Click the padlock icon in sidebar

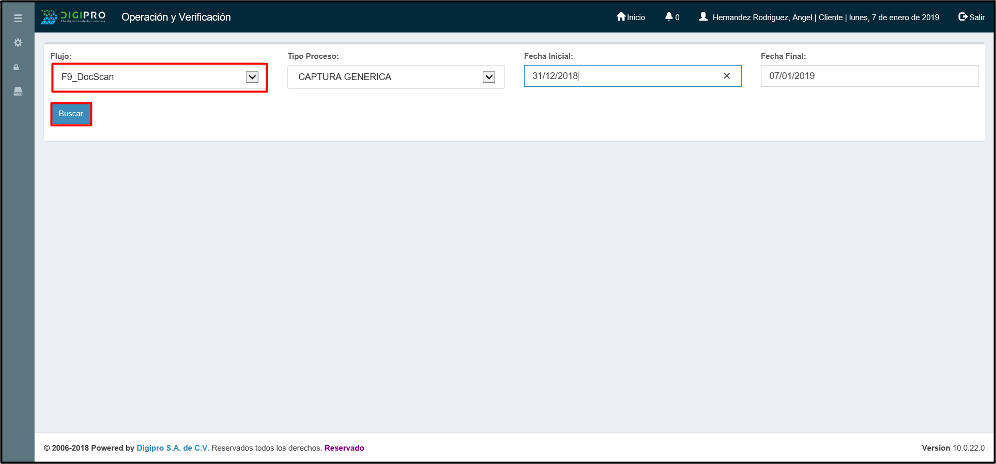17,67
